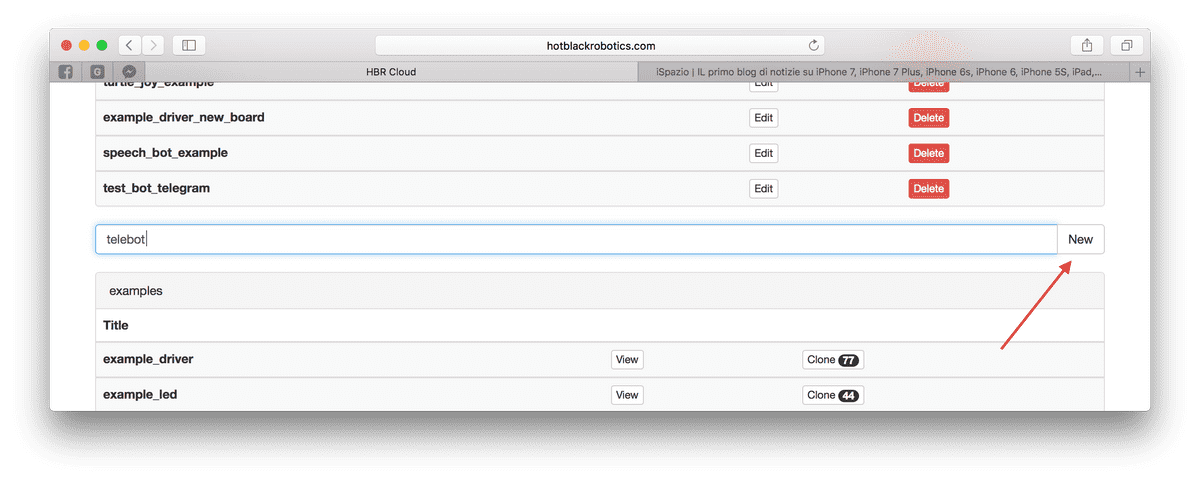Click the hotblackrobotics.com address bar
1200x482 pixels.
[600, 45]
